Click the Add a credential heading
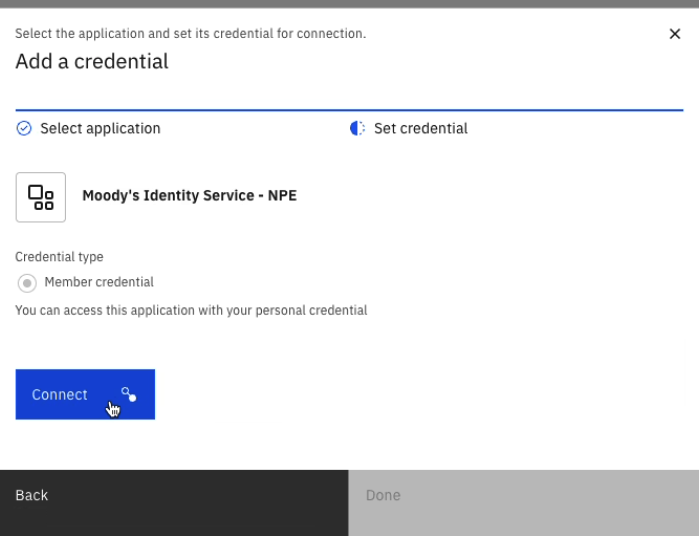The height and width of the screenshot is (536, 699). [92, 61]
